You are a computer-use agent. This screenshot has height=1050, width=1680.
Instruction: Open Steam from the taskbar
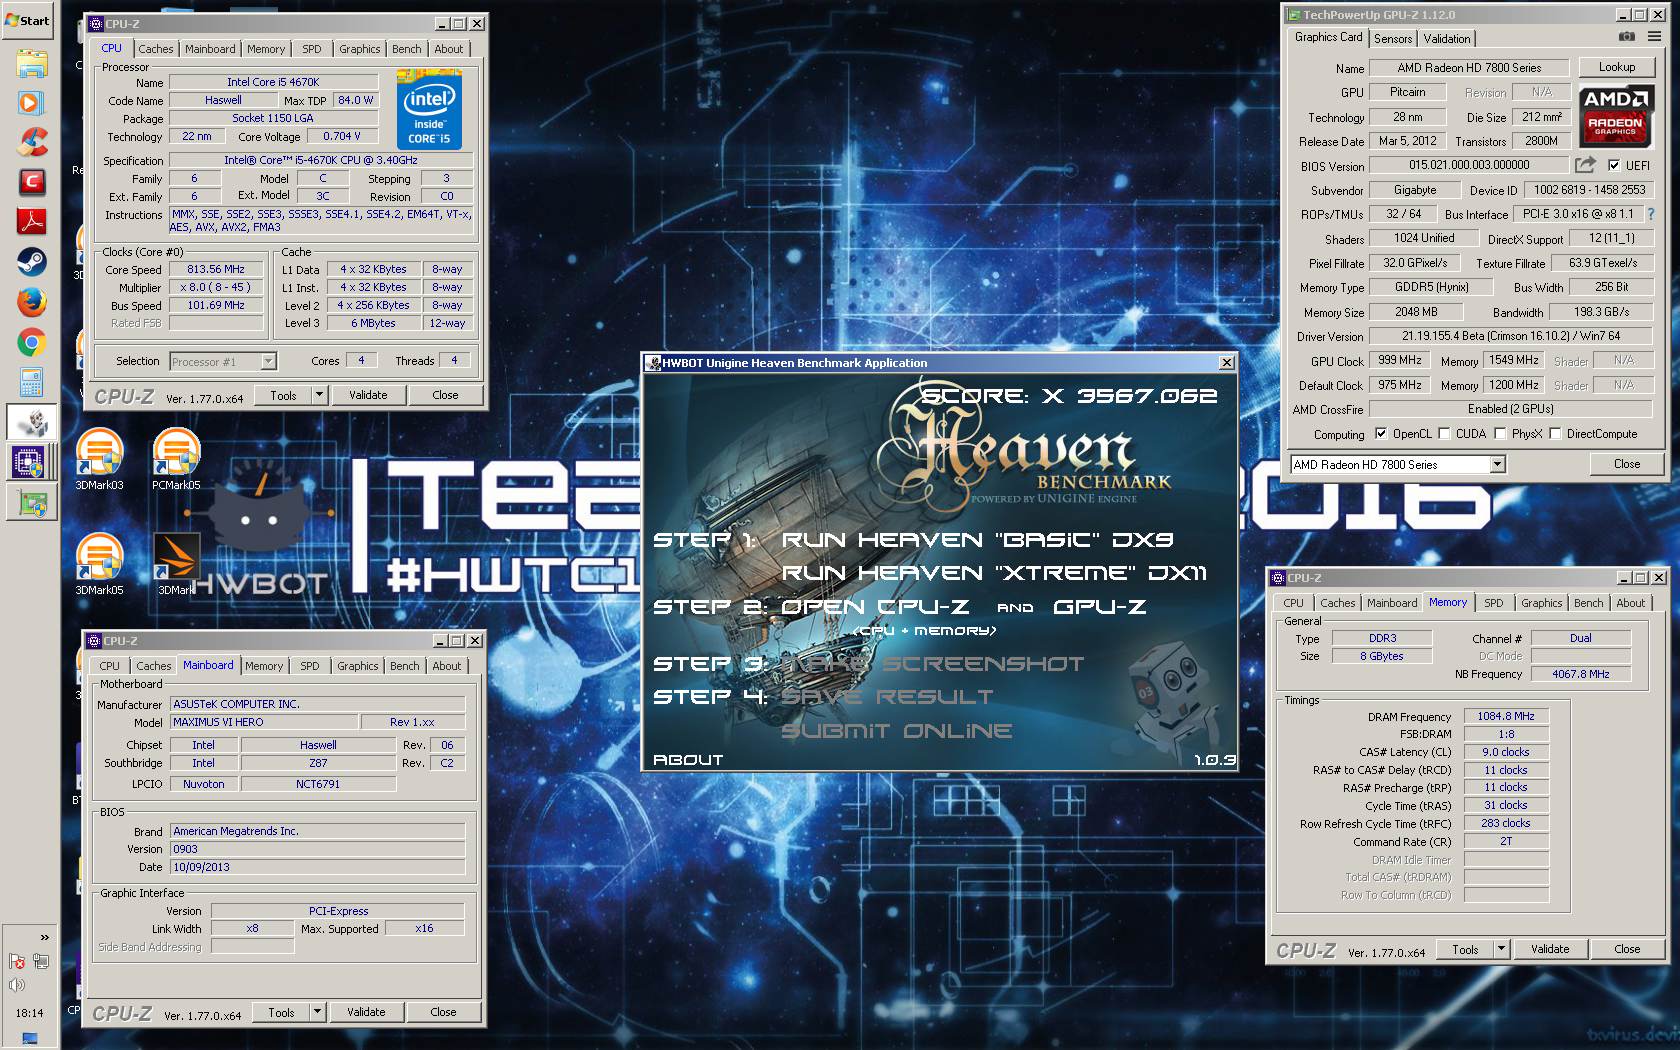pos(31,262)
